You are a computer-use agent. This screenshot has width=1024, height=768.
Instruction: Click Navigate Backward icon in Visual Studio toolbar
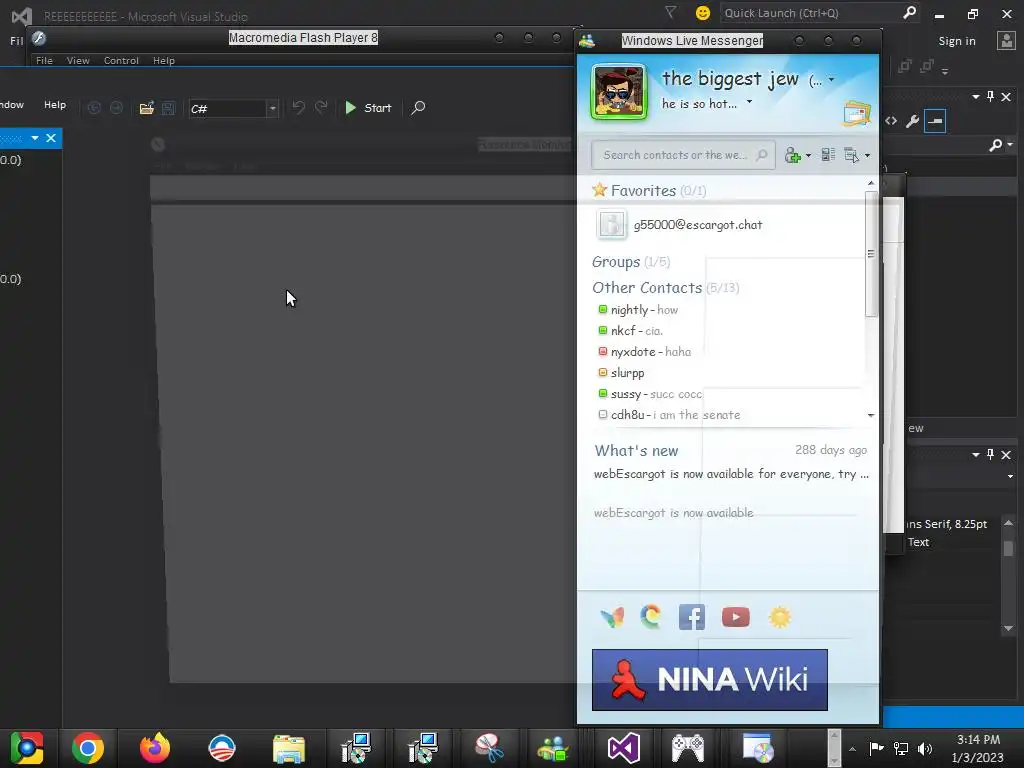click(94, 108)
